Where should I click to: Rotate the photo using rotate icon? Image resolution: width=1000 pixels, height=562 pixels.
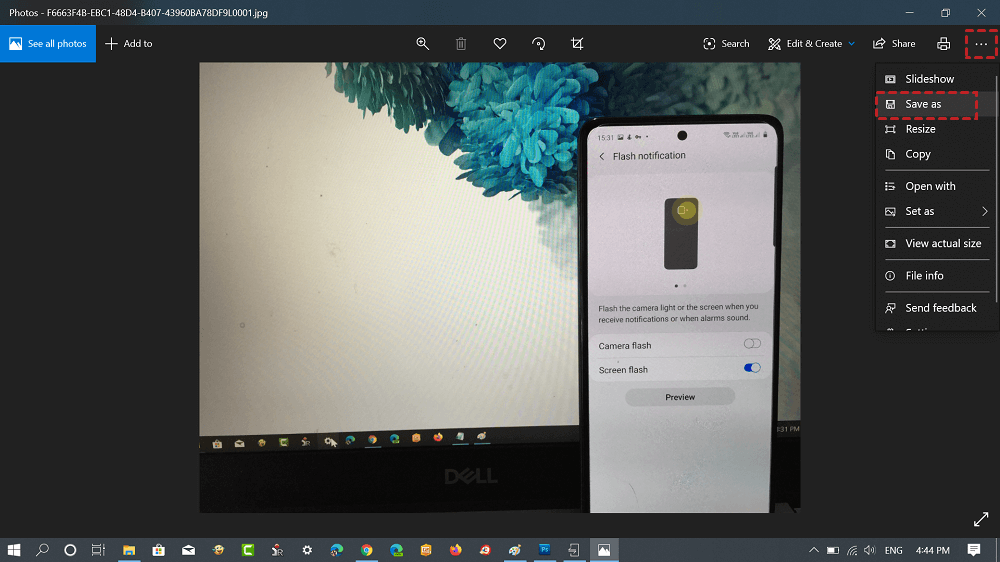coord(539,44)
